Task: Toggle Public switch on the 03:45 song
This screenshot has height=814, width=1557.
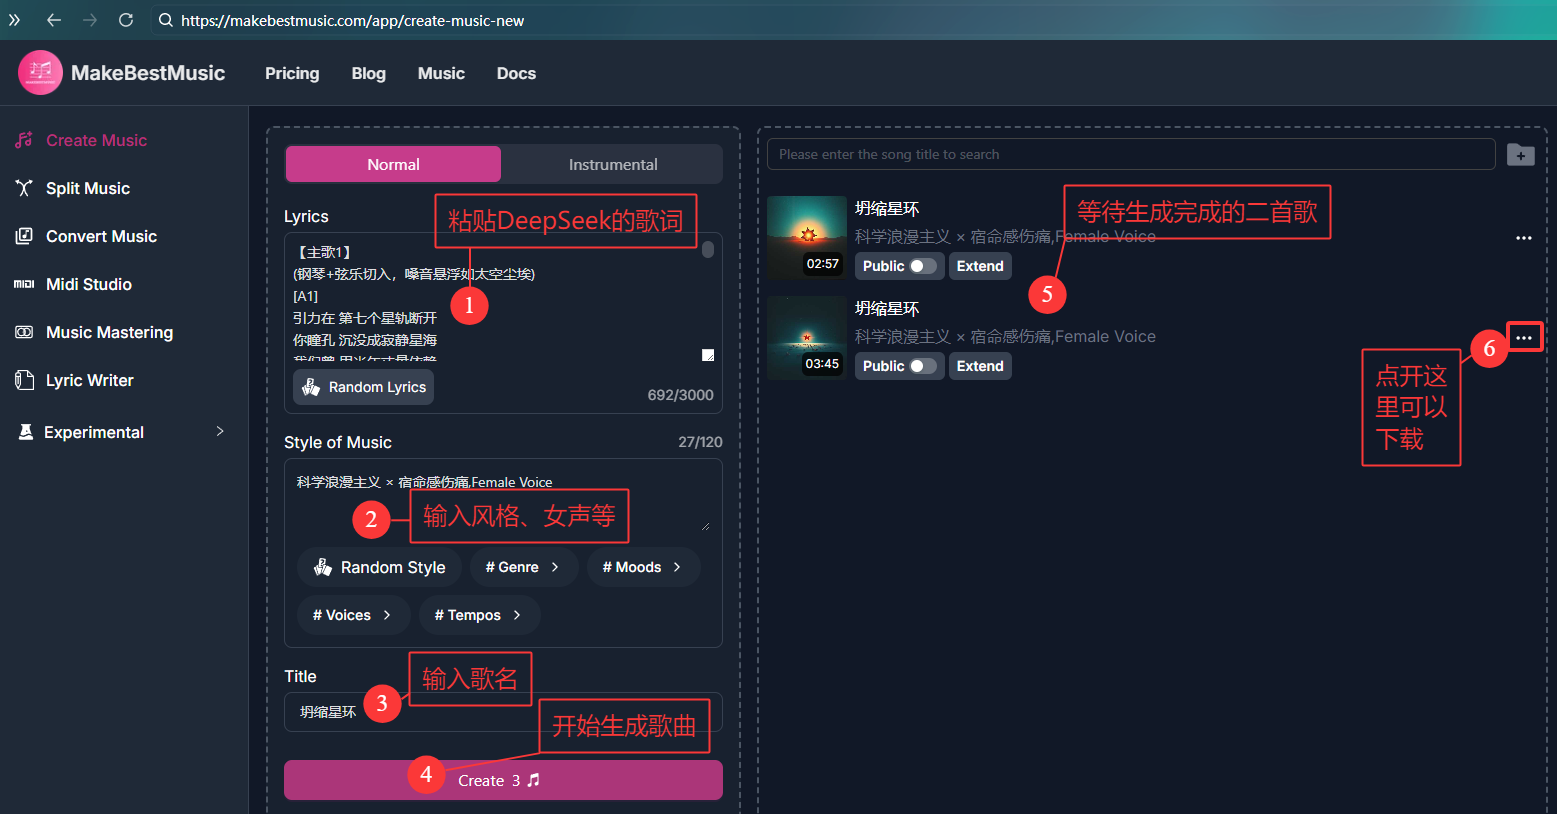Action: (922, 366)
